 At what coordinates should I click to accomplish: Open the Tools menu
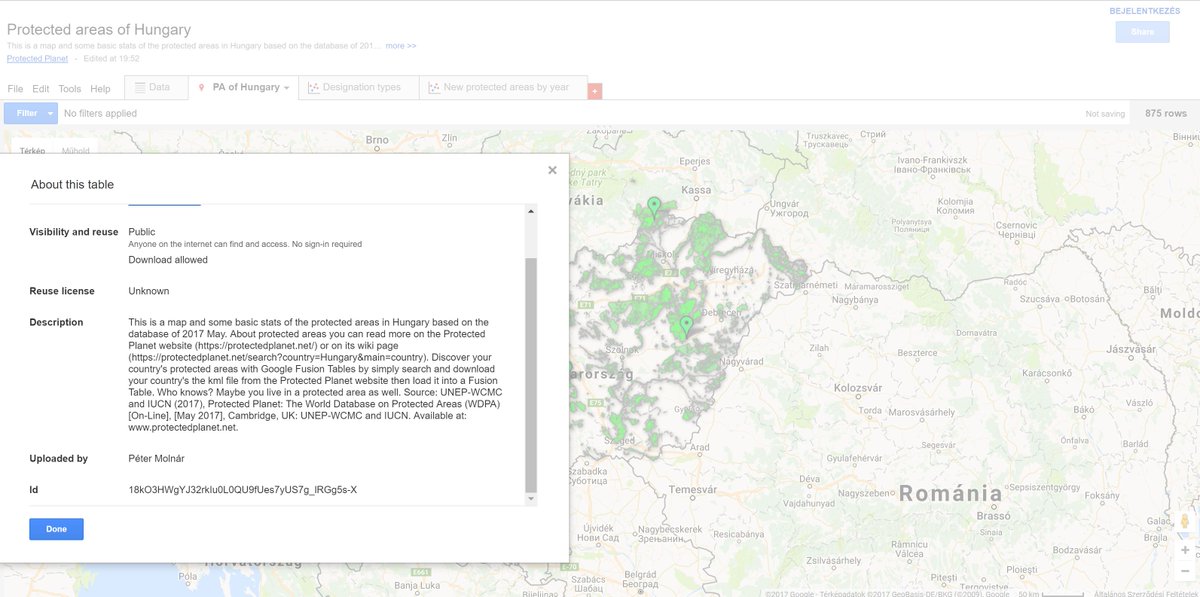pos(70,89)
